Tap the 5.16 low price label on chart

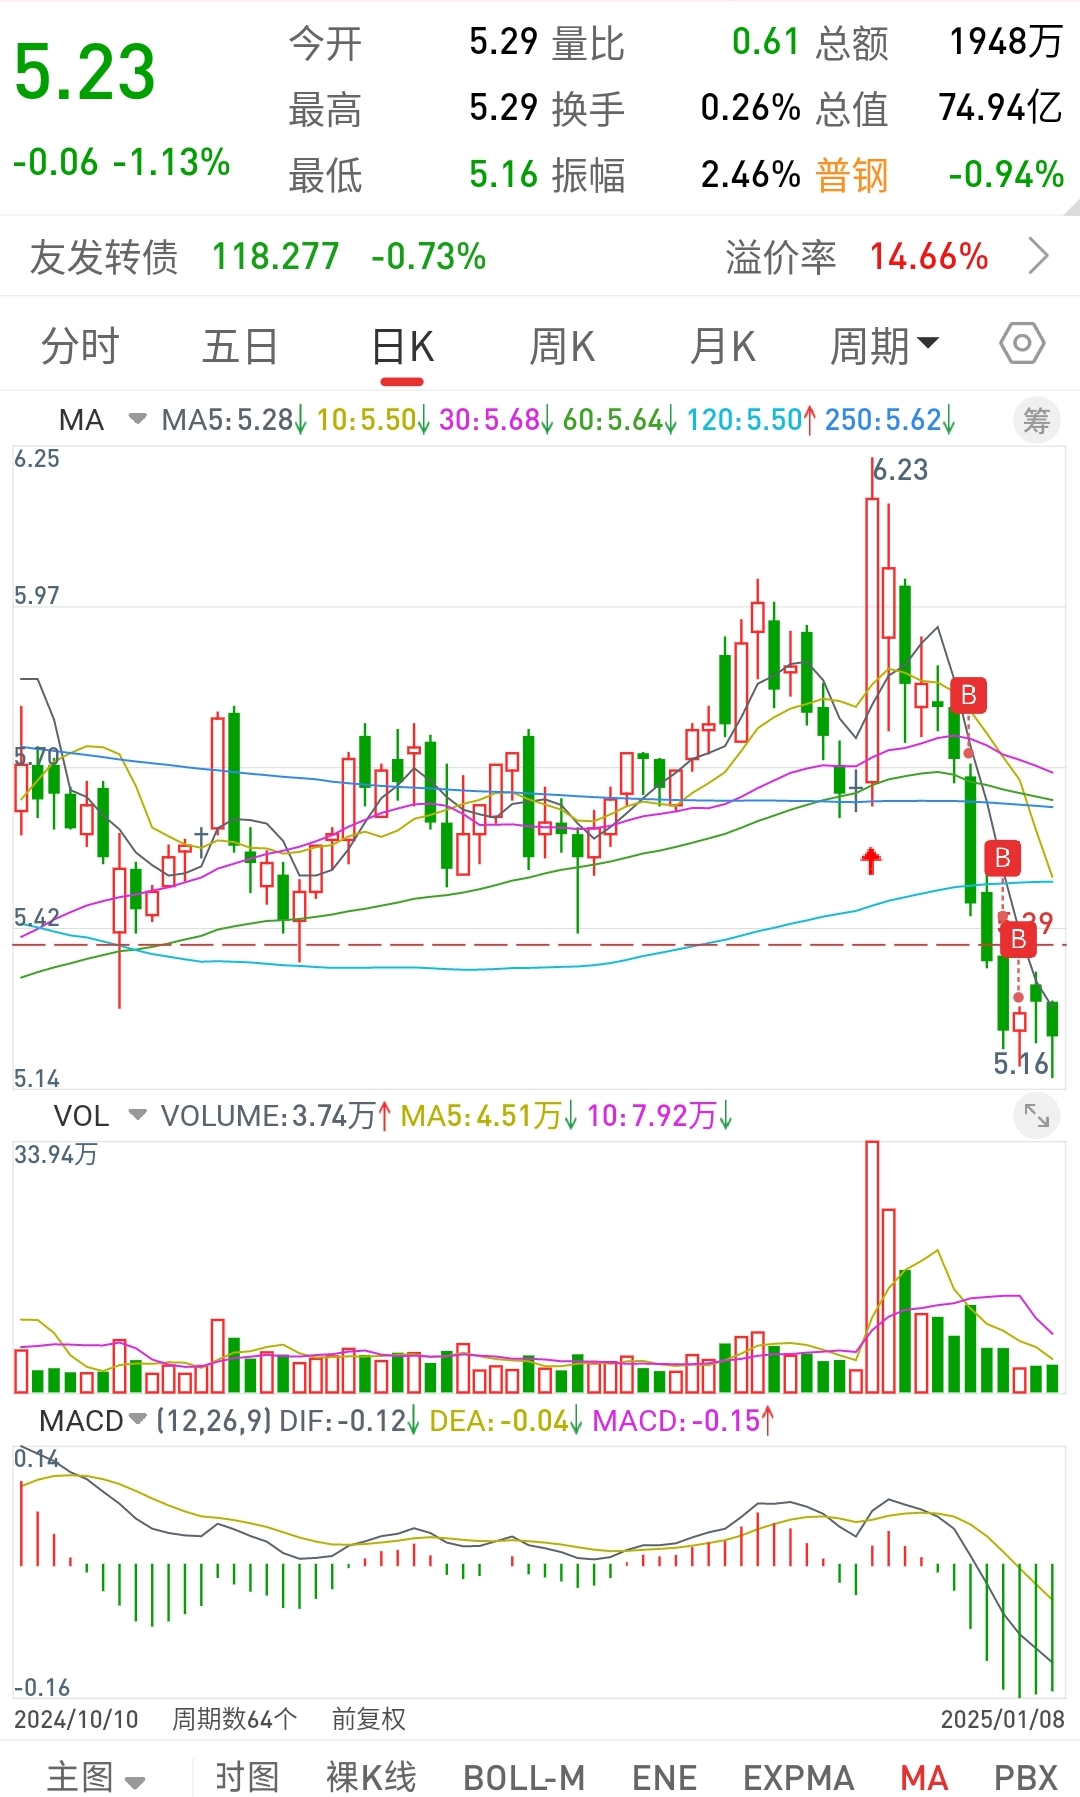(1020, 1063)
